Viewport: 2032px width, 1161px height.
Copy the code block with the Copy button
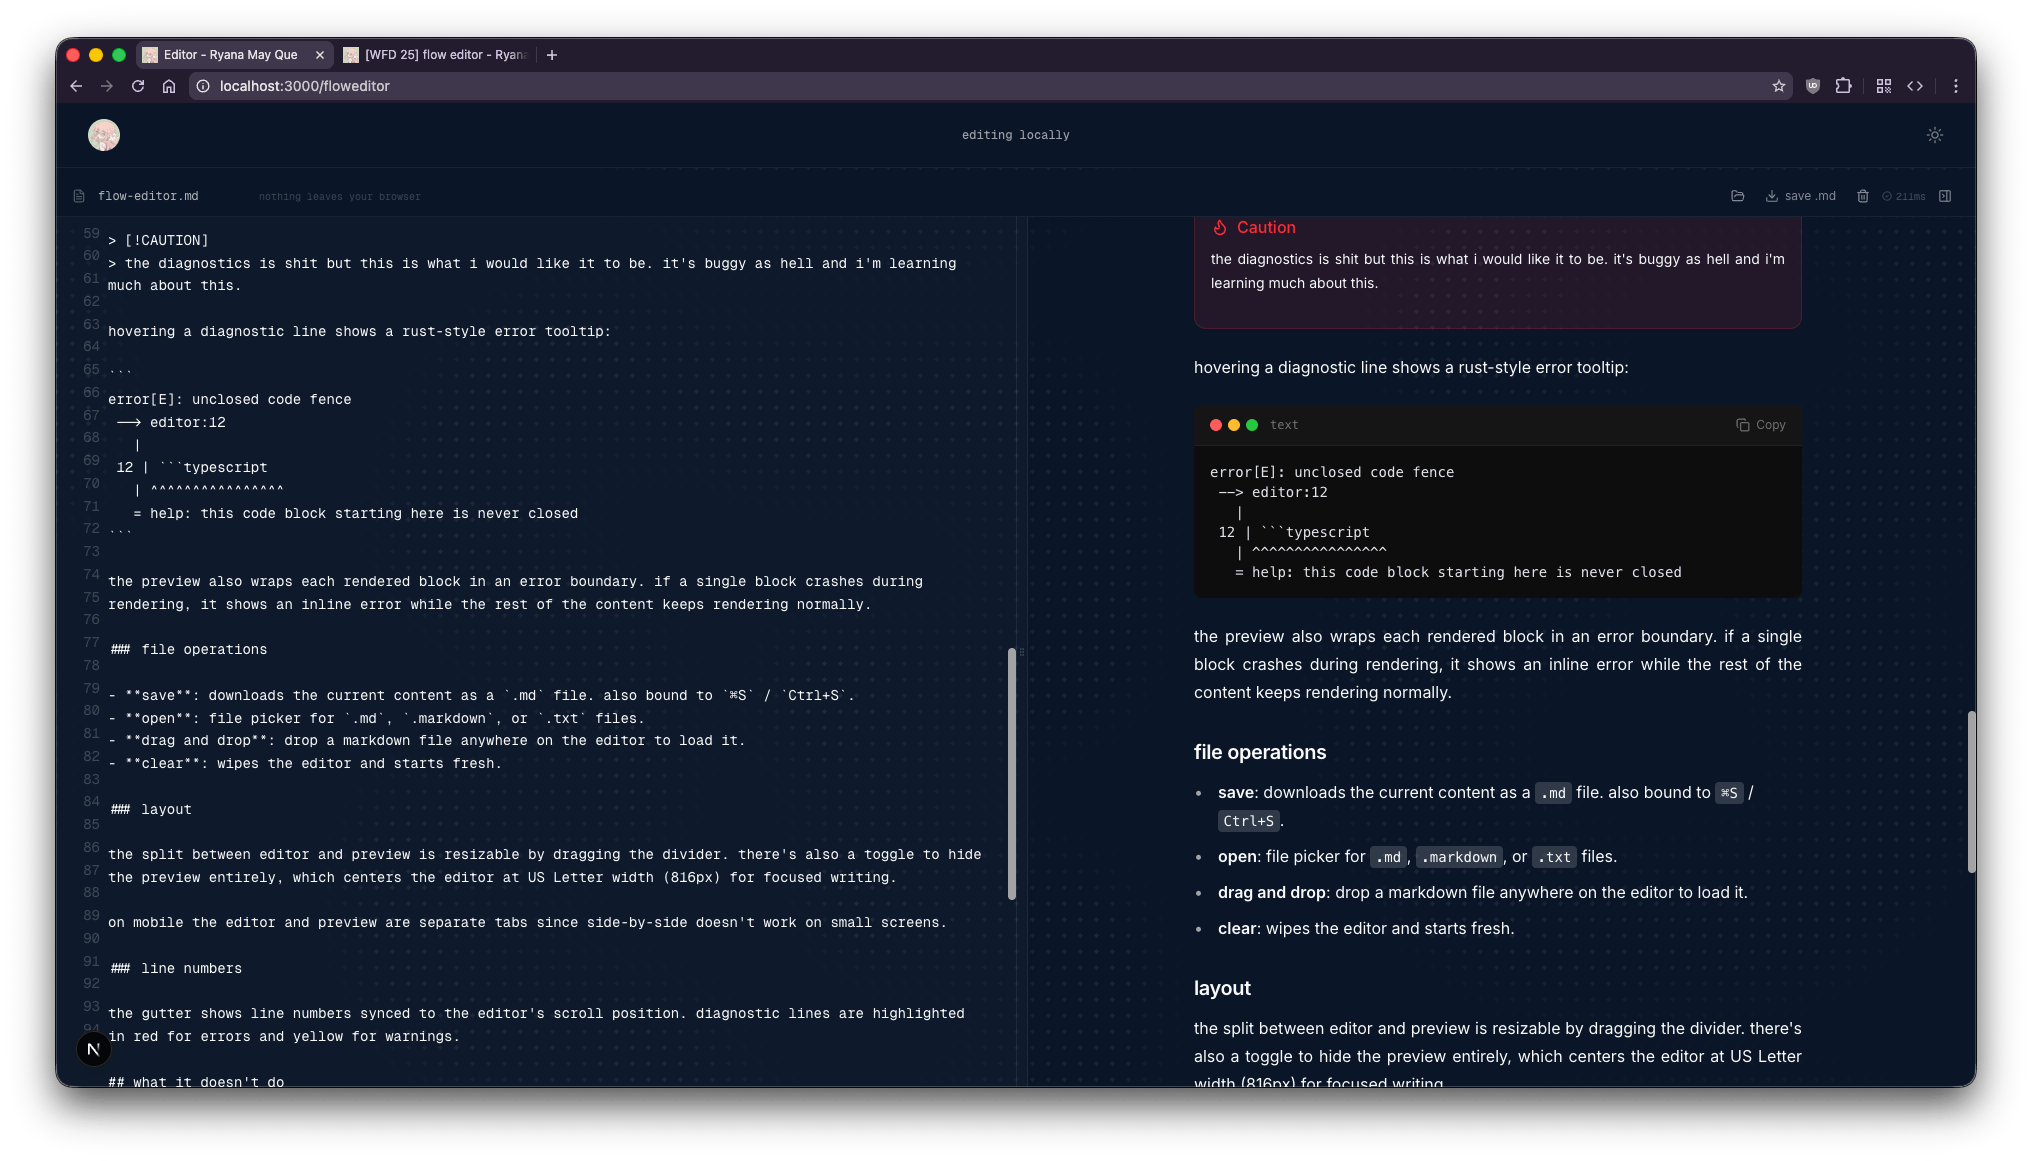pyautogui.click(x=1760, y=425)
